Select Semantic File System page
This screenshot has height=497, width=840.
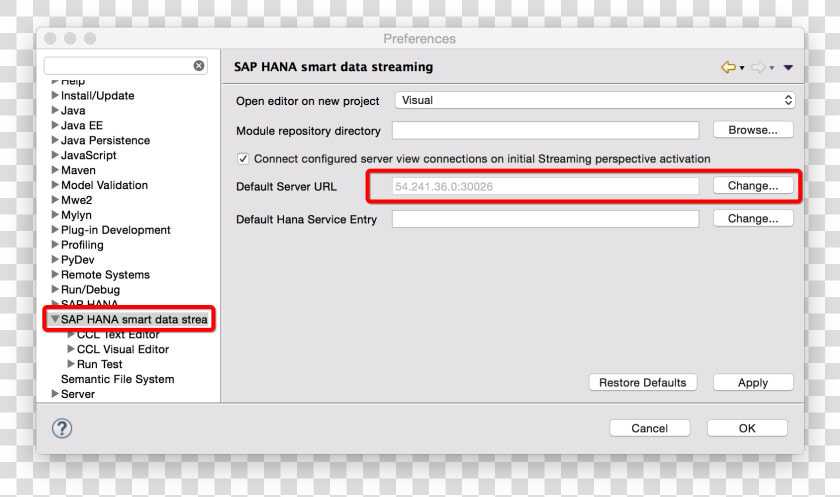(117, 379)
